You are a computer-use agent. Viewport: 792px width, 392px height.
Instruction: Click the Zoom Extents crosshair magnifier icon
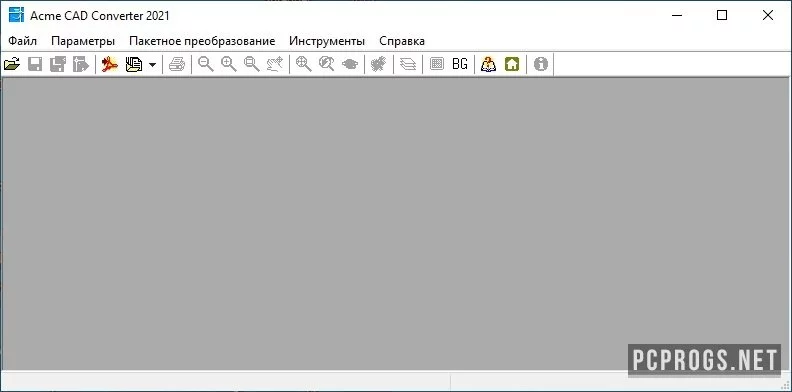pyautogui.click(x=304, y=64)
